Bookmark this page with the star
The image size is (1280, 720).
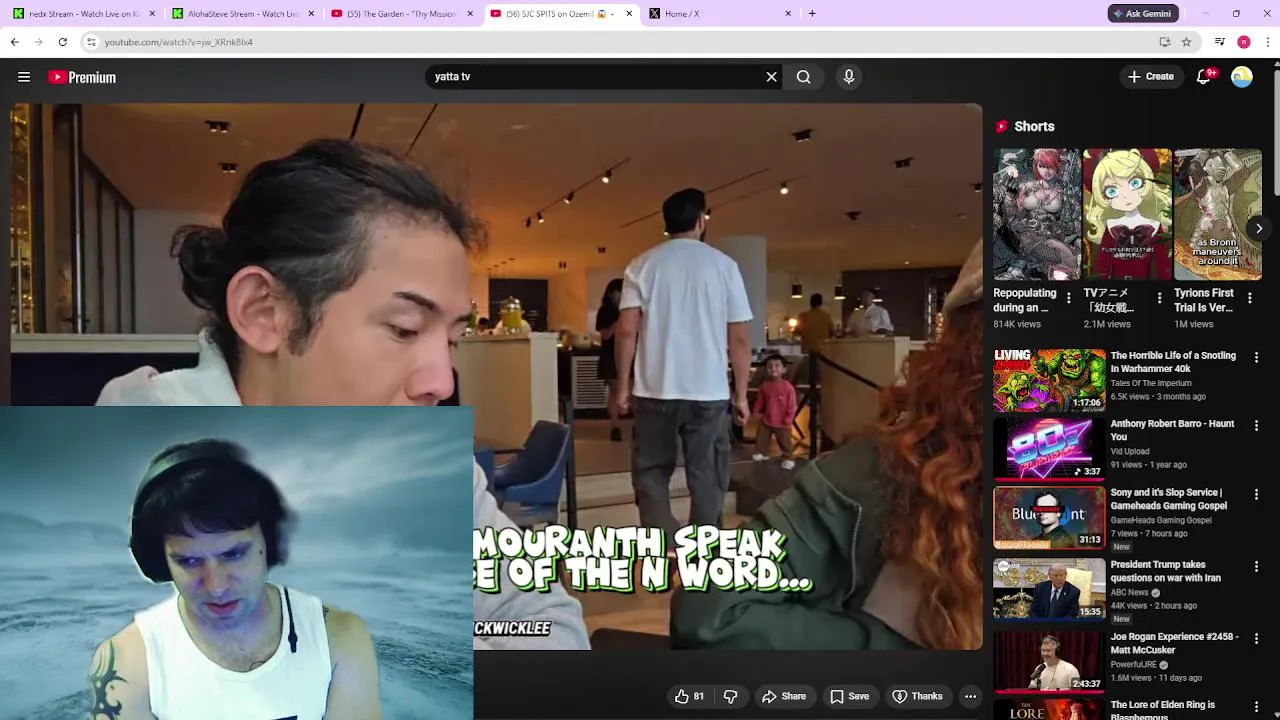tap(1186, 42)
